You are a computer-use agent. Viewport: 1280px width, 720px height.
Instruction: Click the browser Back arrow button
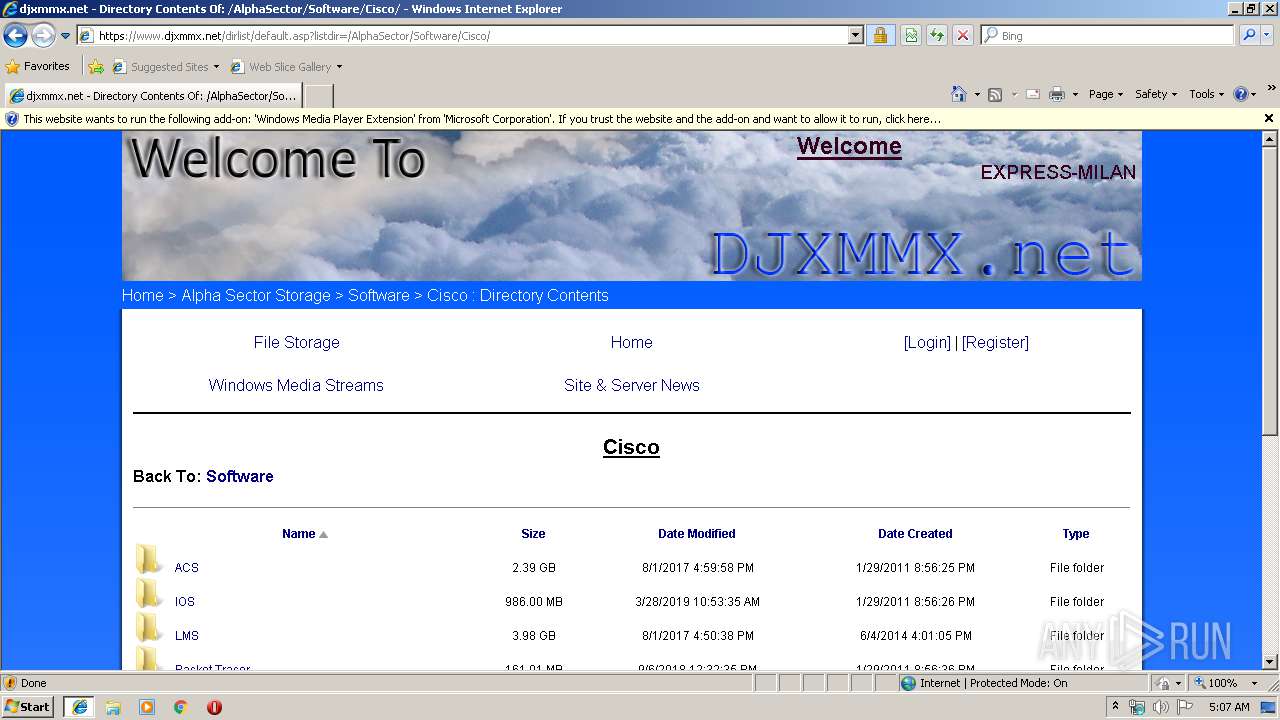click(x=16, y=35)
